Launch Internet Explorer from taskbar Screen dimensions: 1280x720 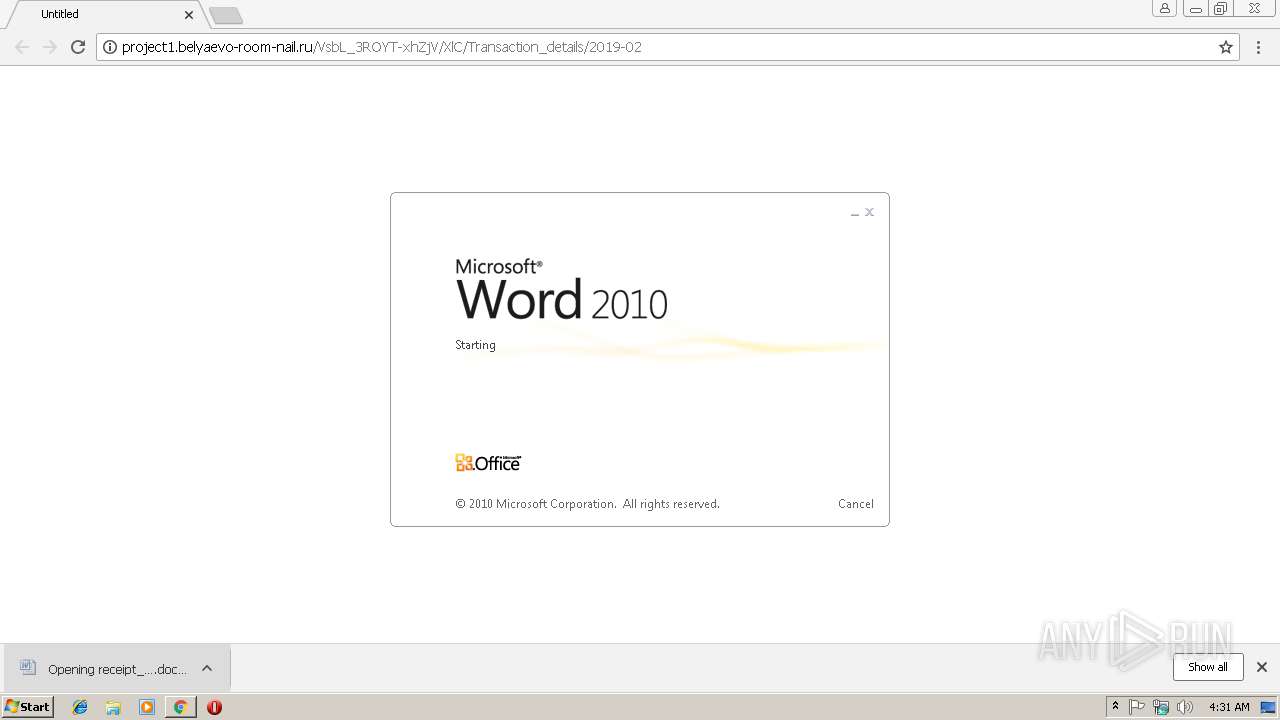click(x=80, y=707)
